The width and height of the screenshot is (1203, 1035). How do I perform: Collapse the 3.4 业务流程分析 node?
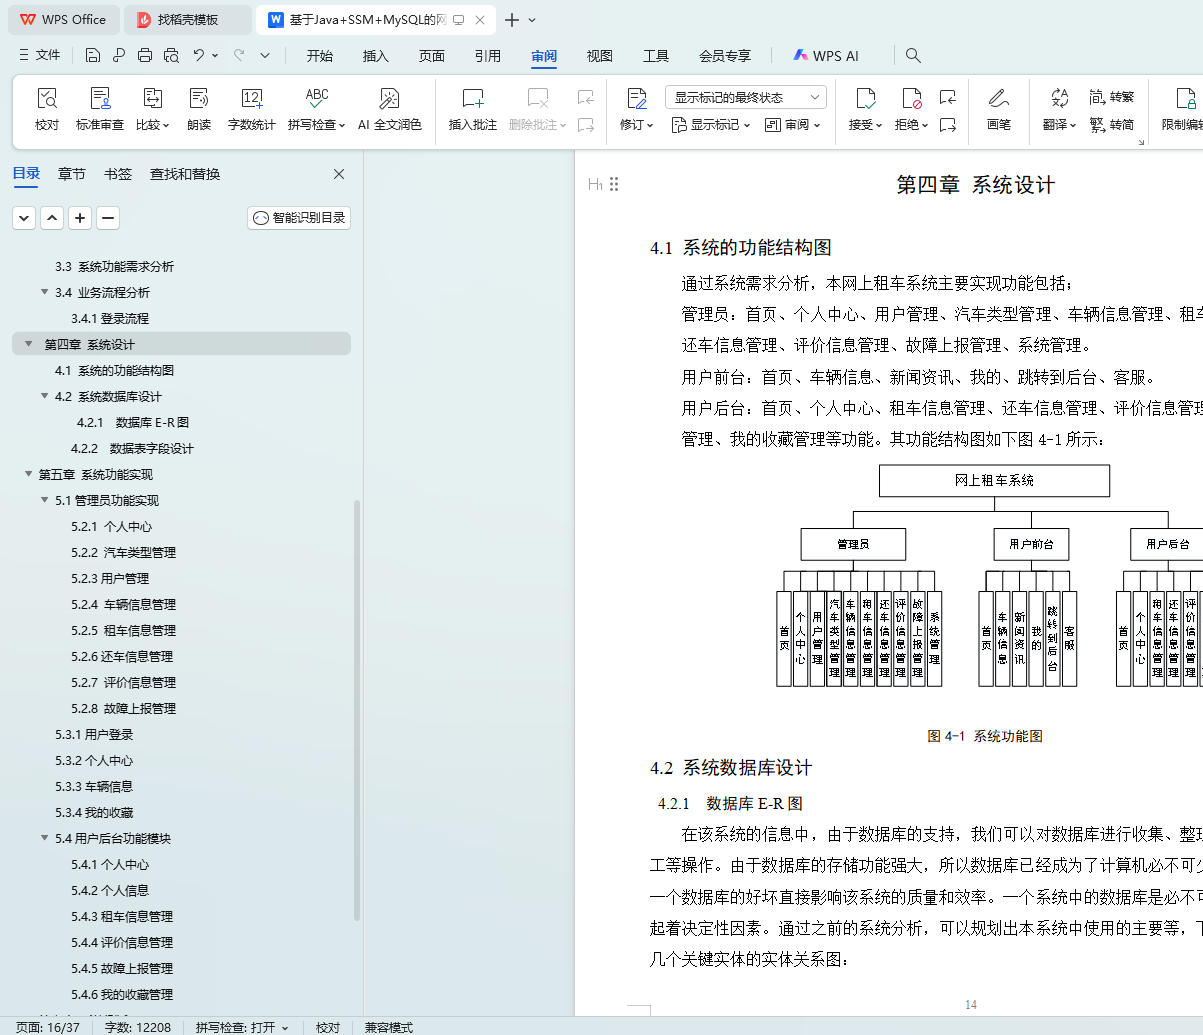[x=45, y=292]
